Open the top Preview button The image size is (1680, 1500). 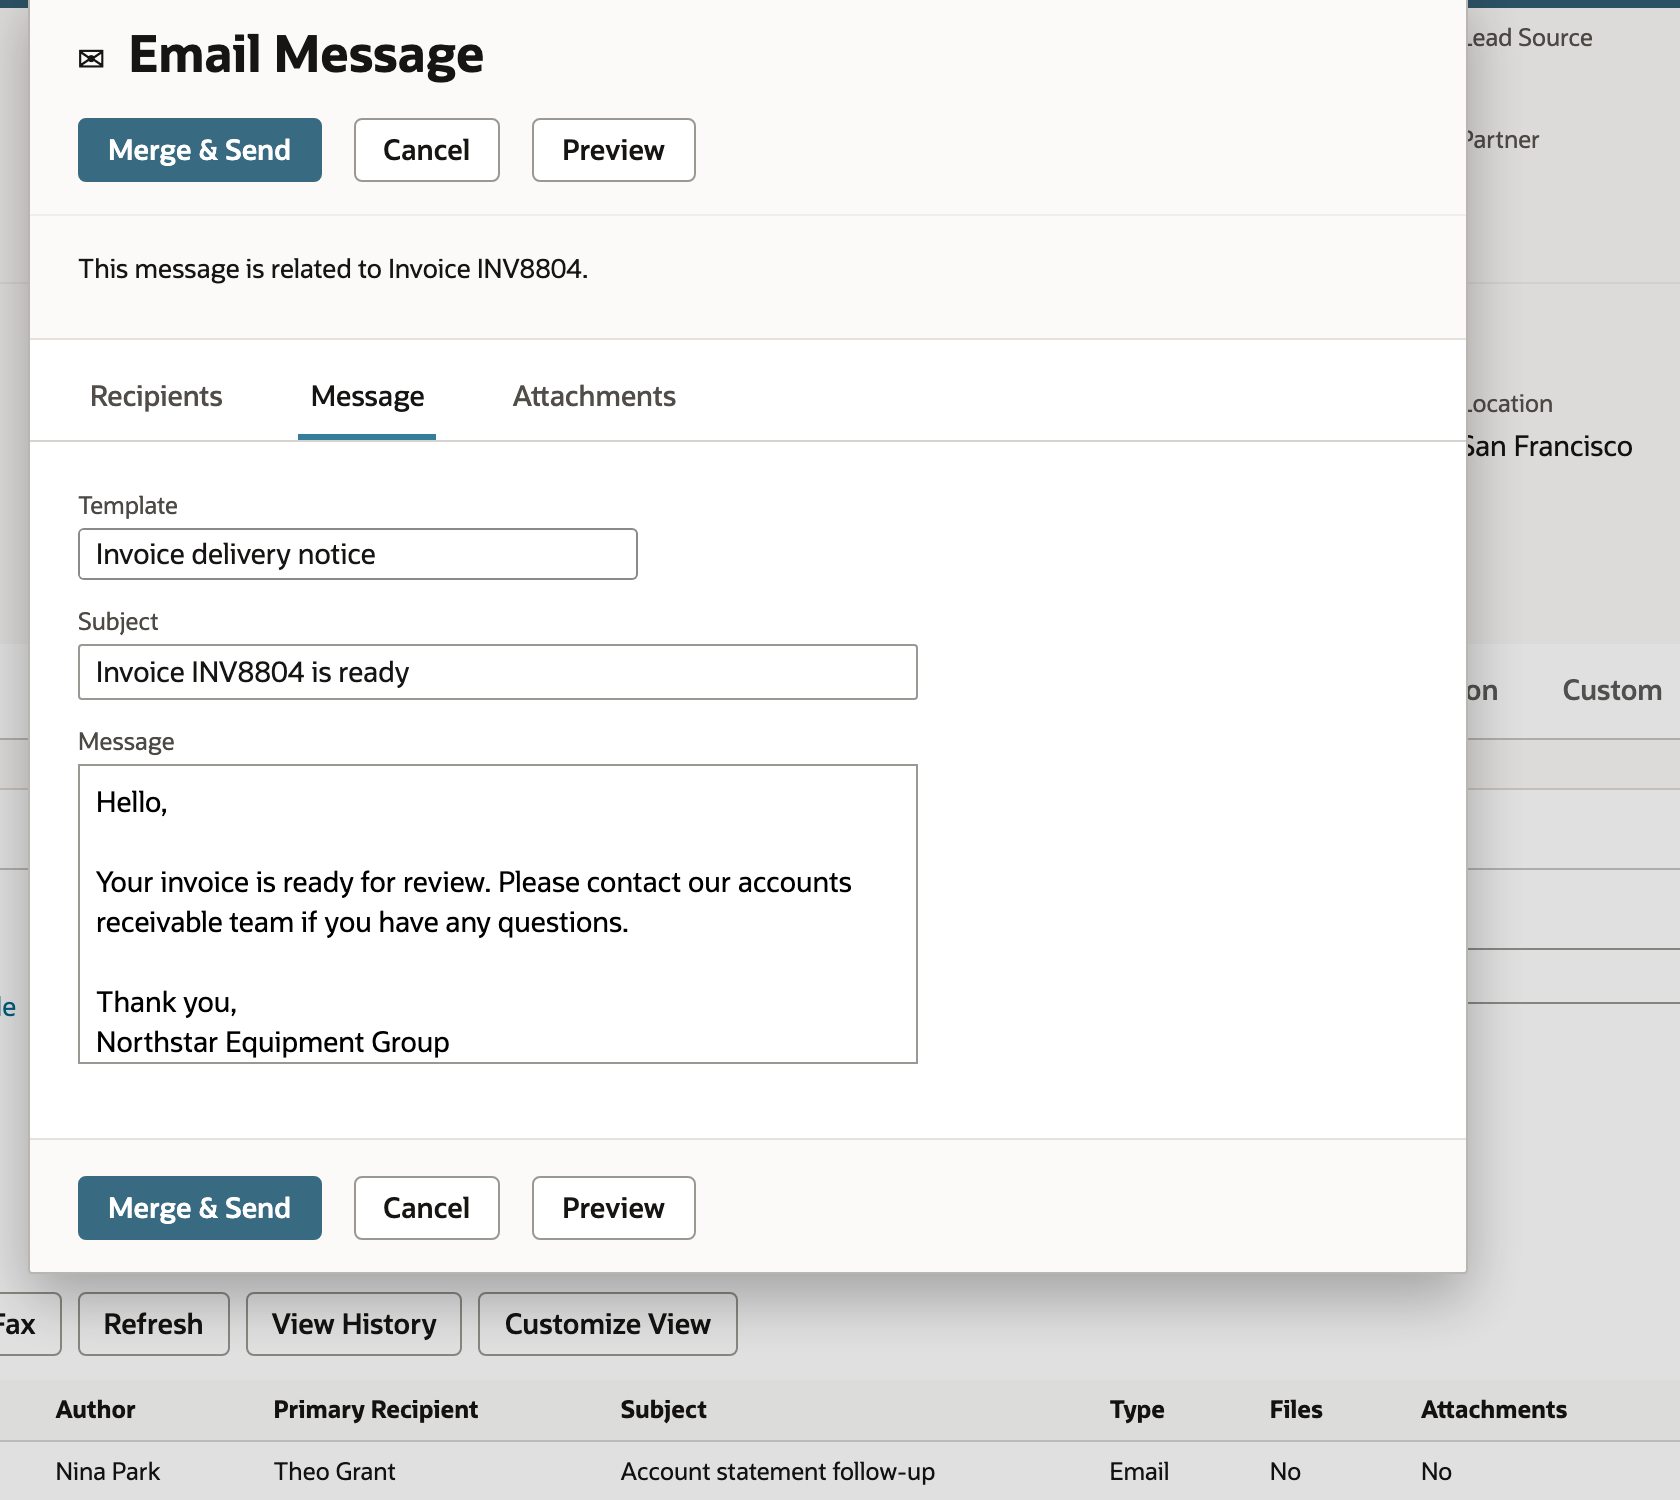coord(614,150)
